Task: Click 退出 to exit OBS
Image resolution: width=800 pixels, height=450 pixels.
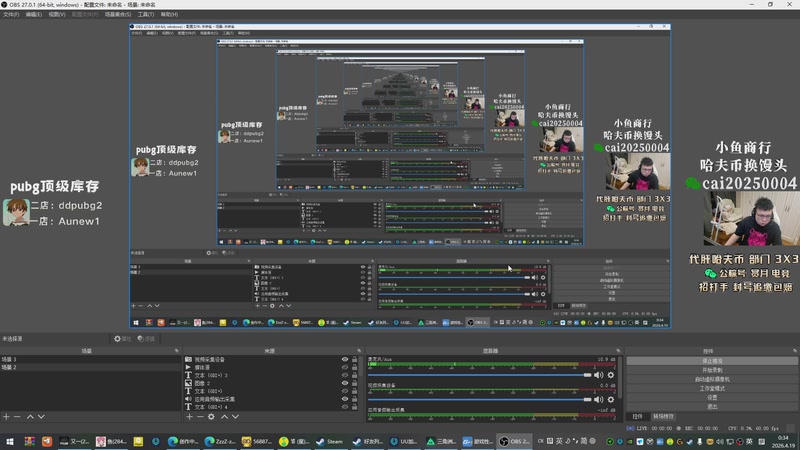Action: click(712, 407)
